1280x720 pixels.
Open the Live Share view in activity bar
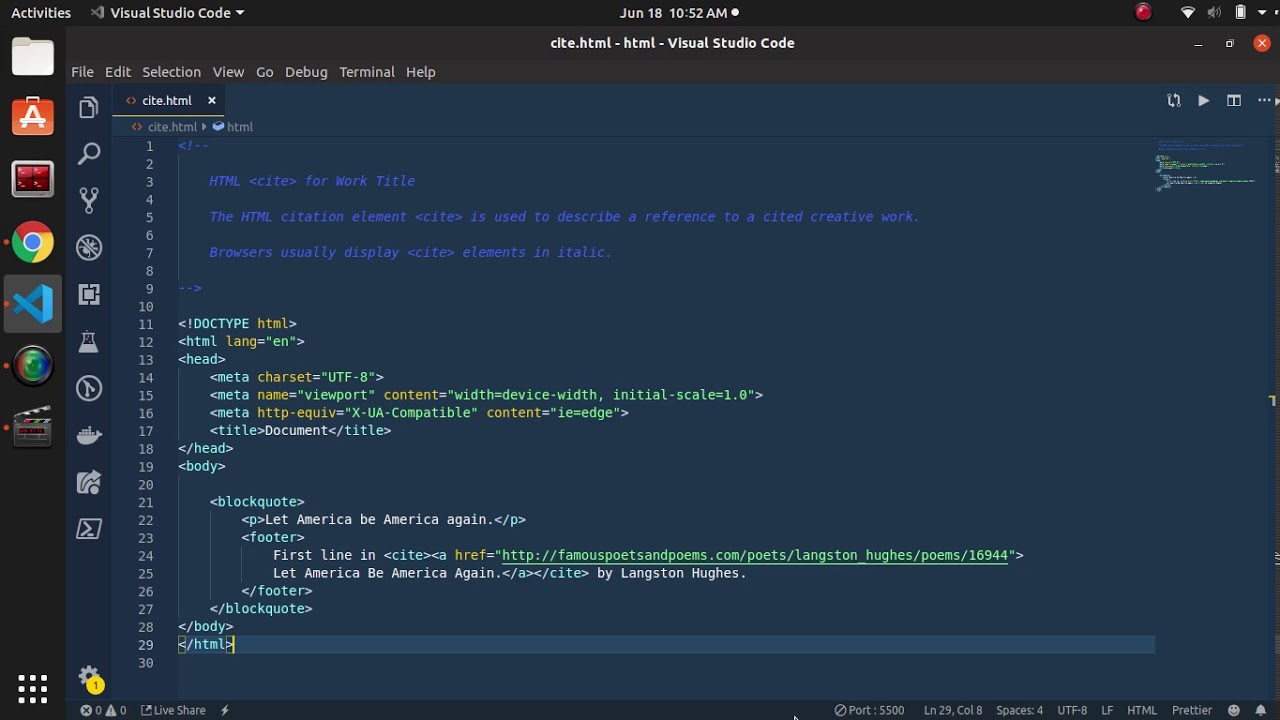[x=89, y=482]
